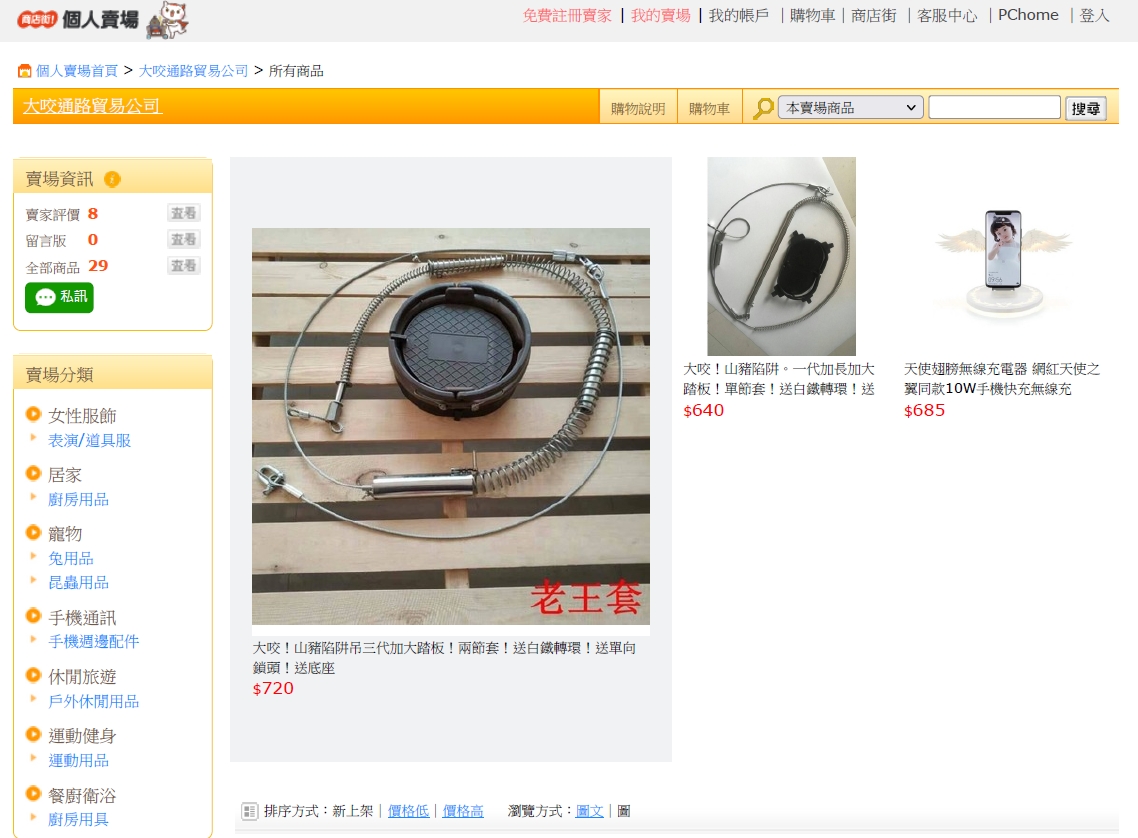1138x838 pixels.
Task: Click the 個人賣場 logo icon
Action: 78,20
